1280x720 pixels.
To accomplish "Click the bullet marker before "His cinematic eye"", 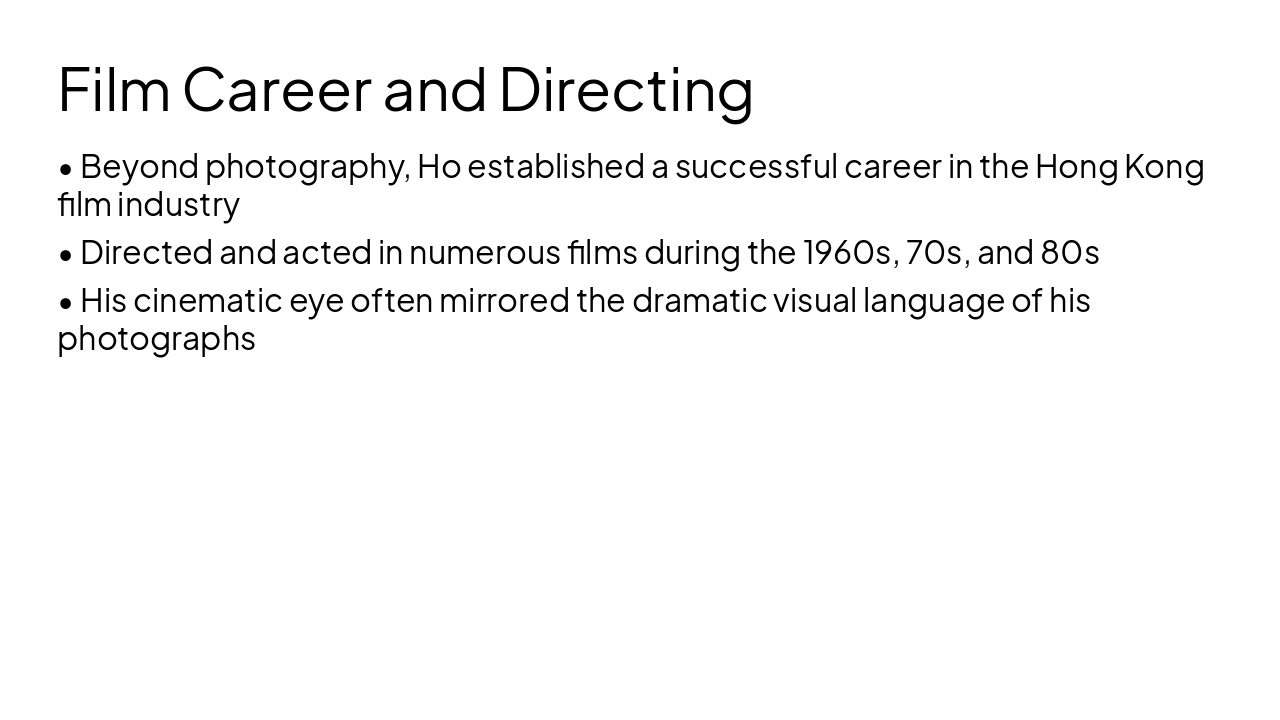I will [x=66, y=302].
